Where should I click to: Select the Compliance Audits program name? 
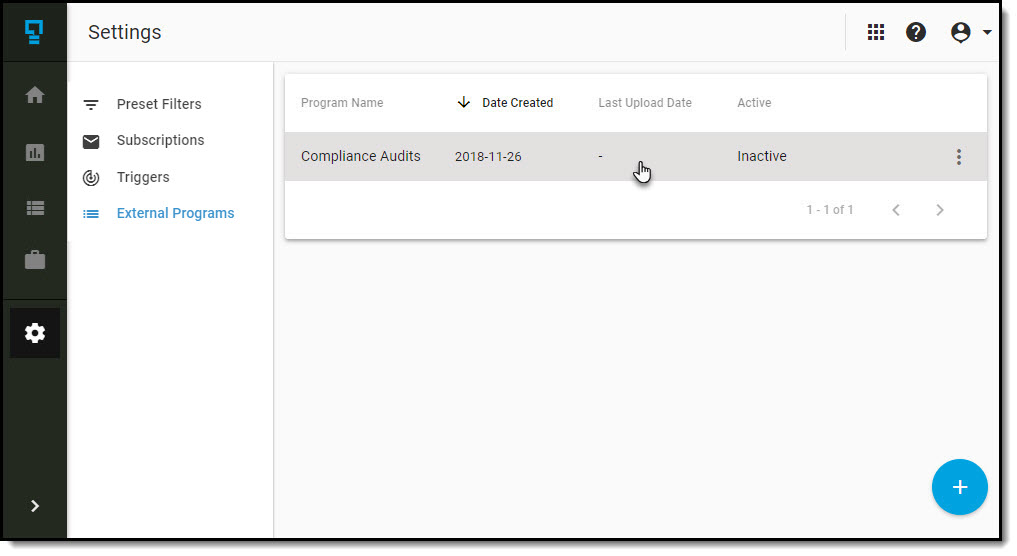(361, 156)
